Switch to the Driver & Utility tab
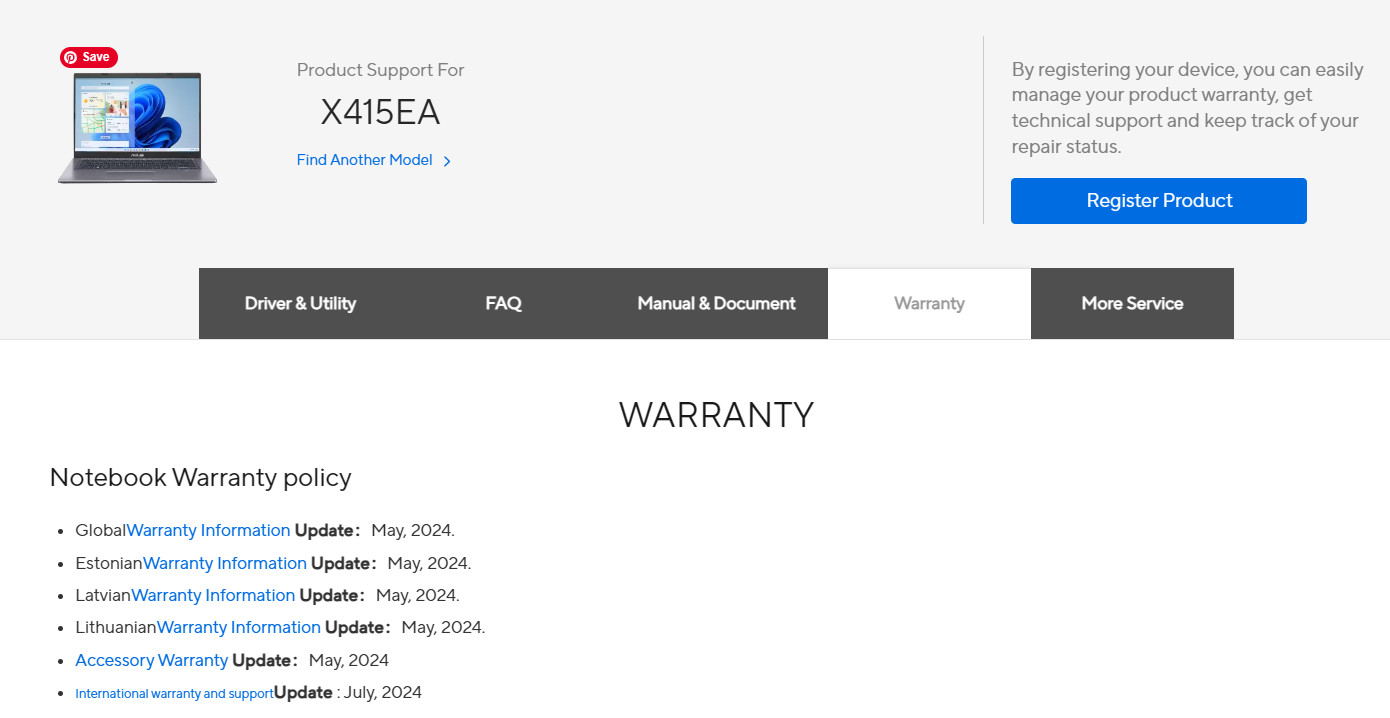 click(x=300, y=303)
